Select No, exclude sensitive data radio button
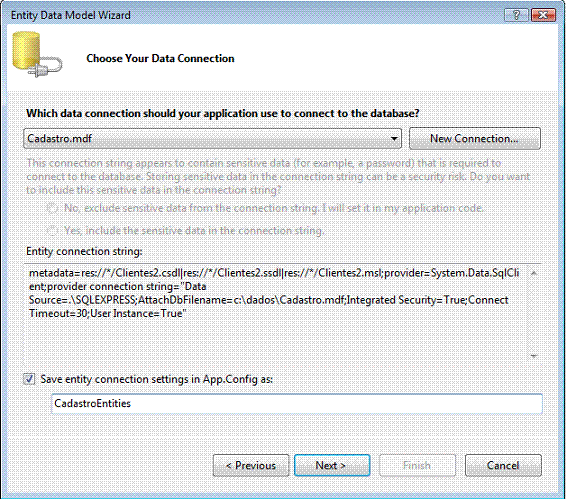 (52, 208)
